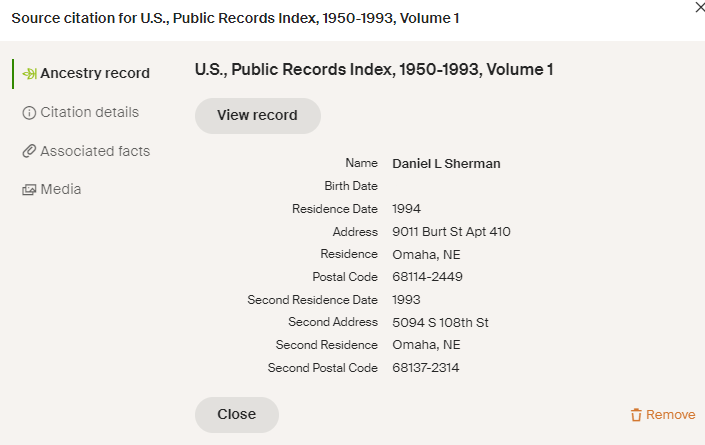Screen dimensions: 705x445
Task: Click the second address 5094 S 108th St
Action: click(x=440, y=322)
